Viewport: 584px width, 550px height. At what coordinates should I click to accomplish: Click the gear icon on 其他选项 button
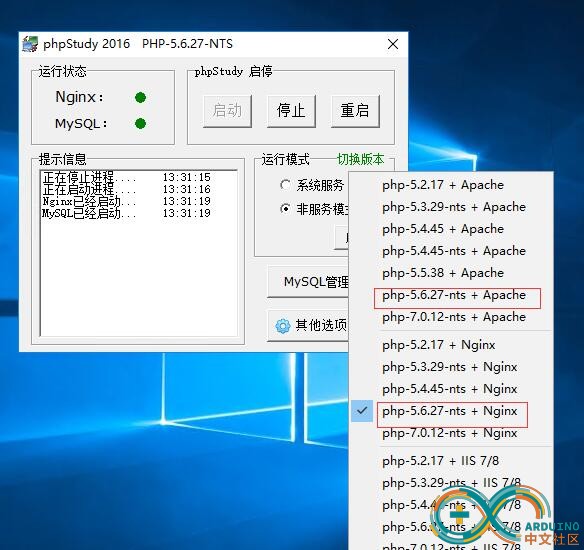click(283, 326)
